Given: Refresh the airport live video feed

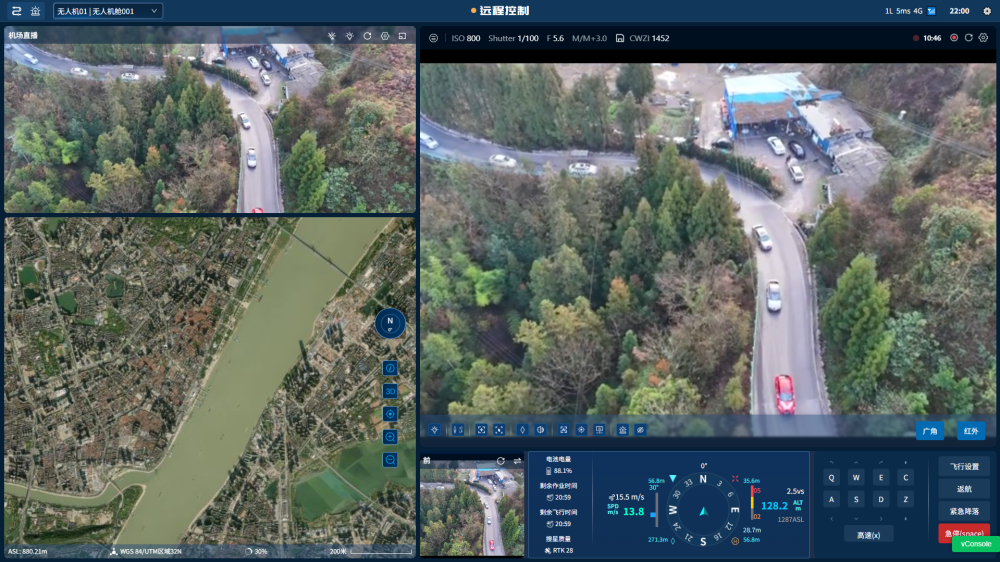Looking at the screenshot, I should (367, 36).
